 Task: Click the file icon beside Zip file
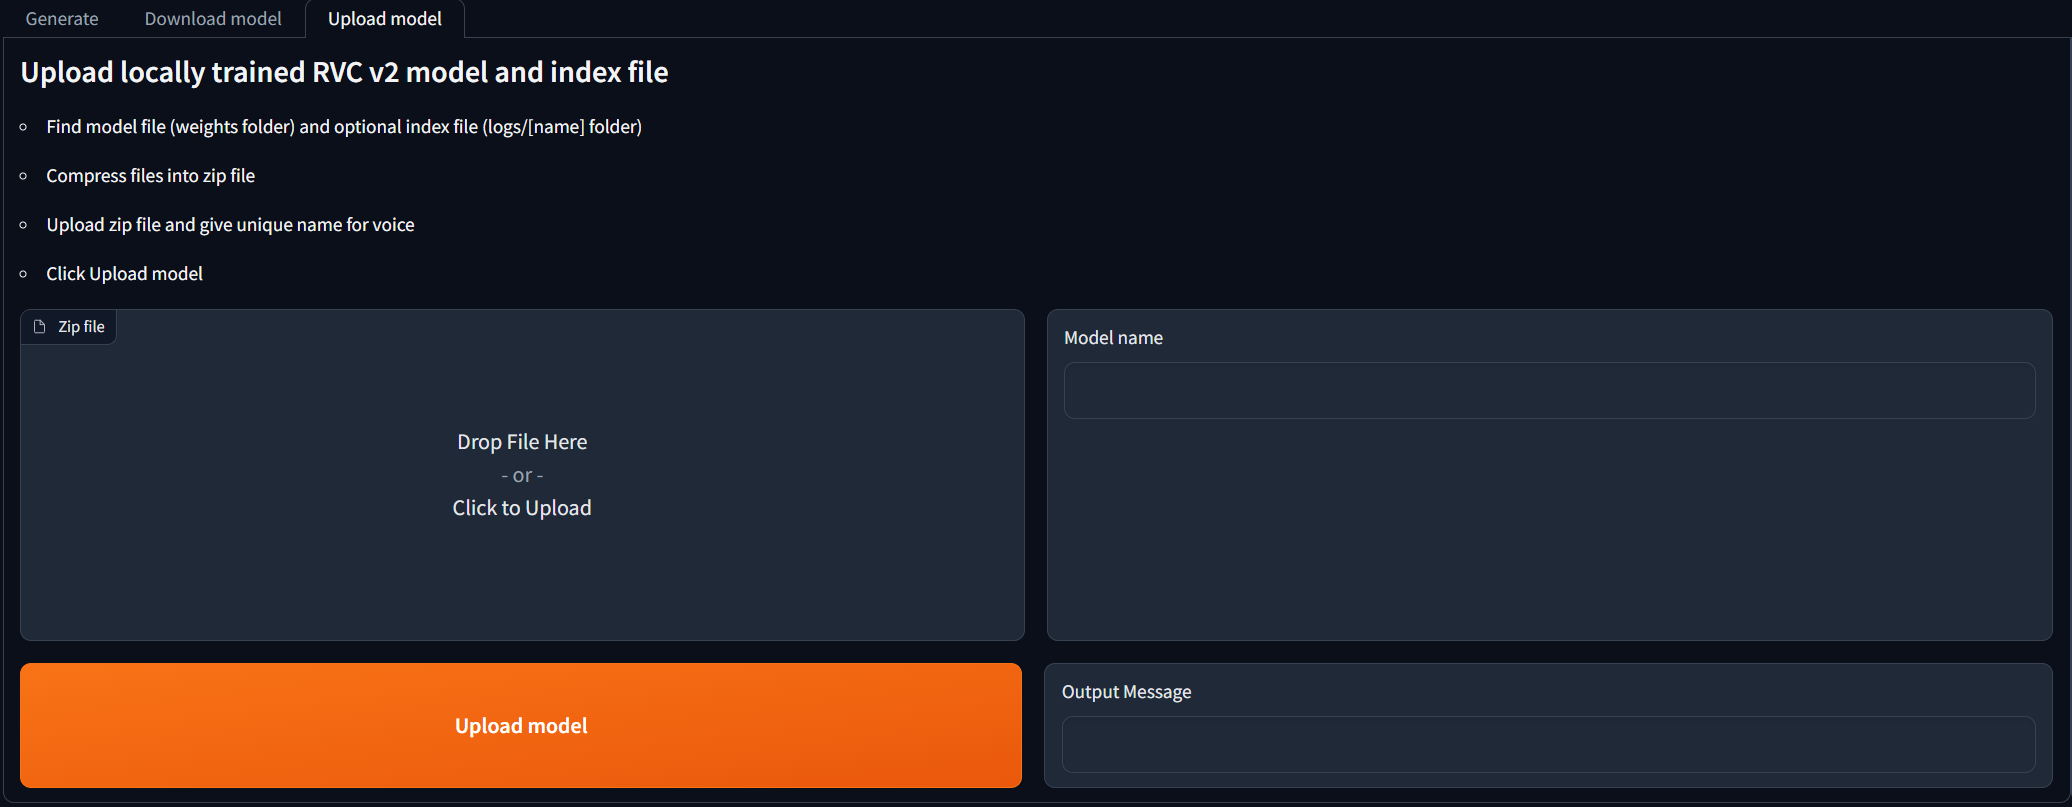pyautogui.click(x=40, y=327)
